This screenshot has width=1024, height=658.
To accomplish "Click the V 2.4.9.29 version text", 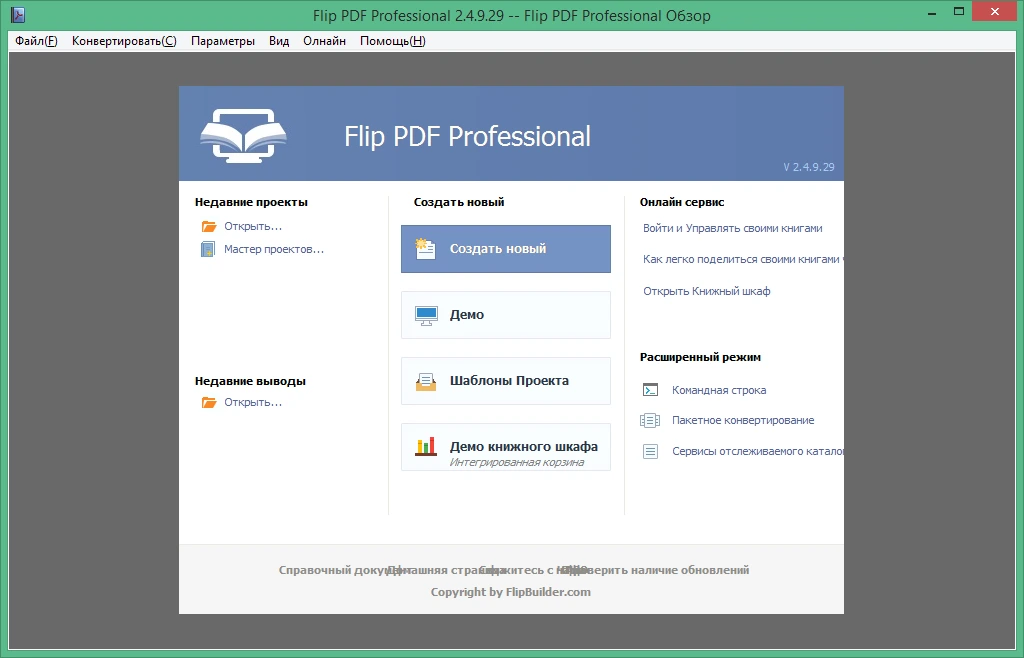I will coord(808,167).
